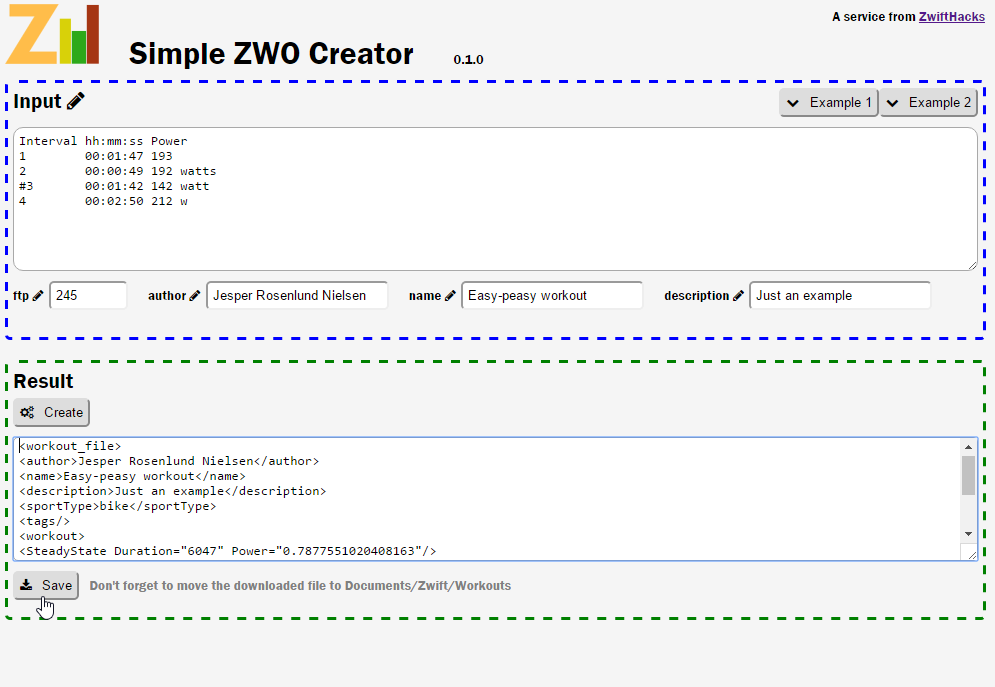Click the pencil icon beside Input heading
995x687 pixels.
tap(76, 101)
